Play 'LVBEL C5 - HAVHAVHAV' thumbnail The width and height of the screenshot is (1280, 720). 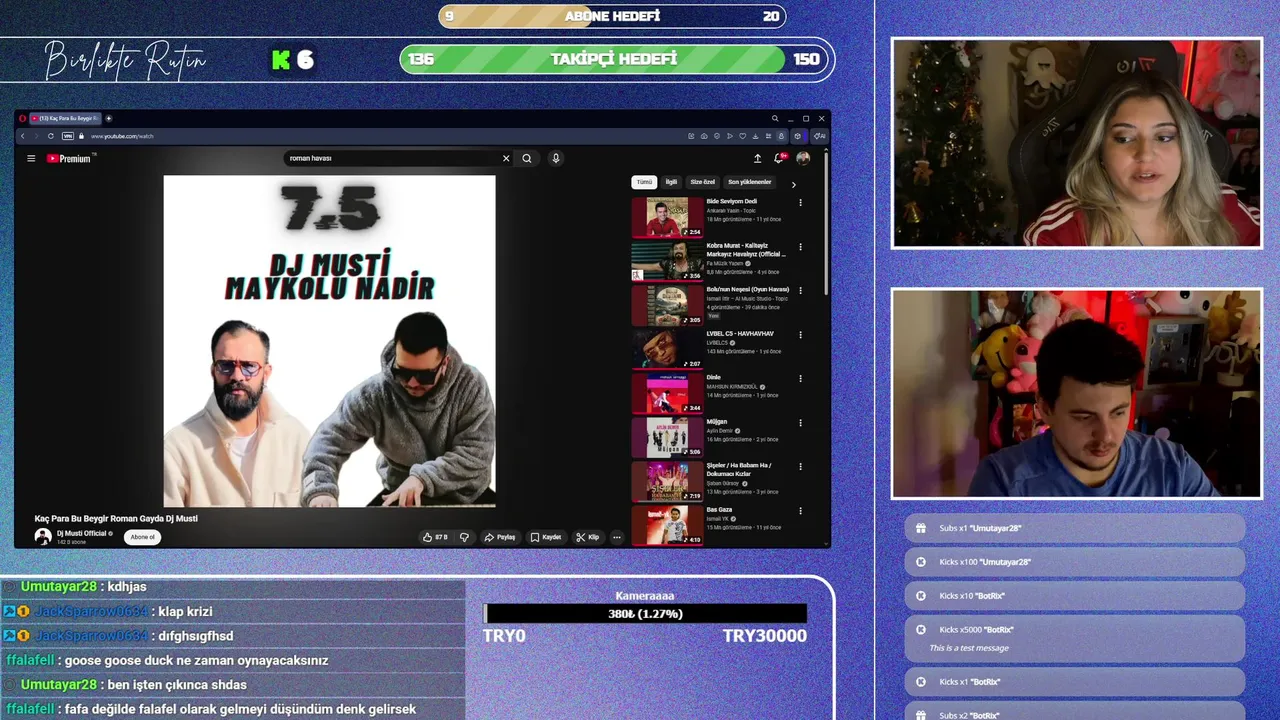point(667,349)
